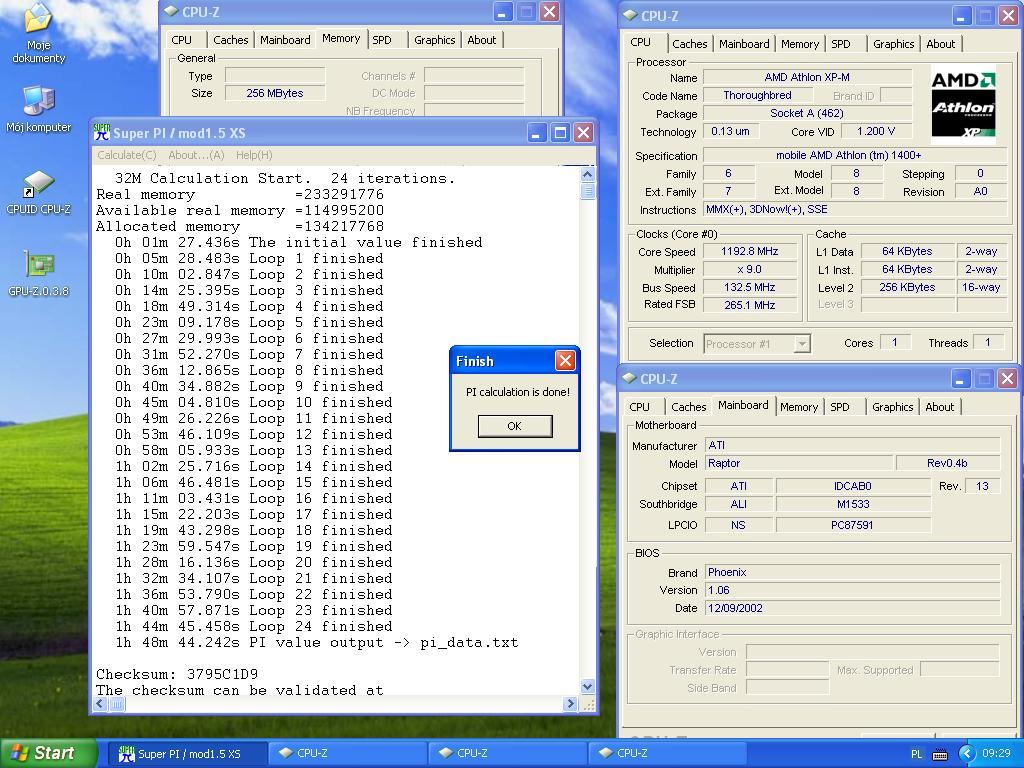Launch GPU-Z.0.3.8 desktop icon
The height and width of the screenshot is (768, 1024).
(38, 274)
